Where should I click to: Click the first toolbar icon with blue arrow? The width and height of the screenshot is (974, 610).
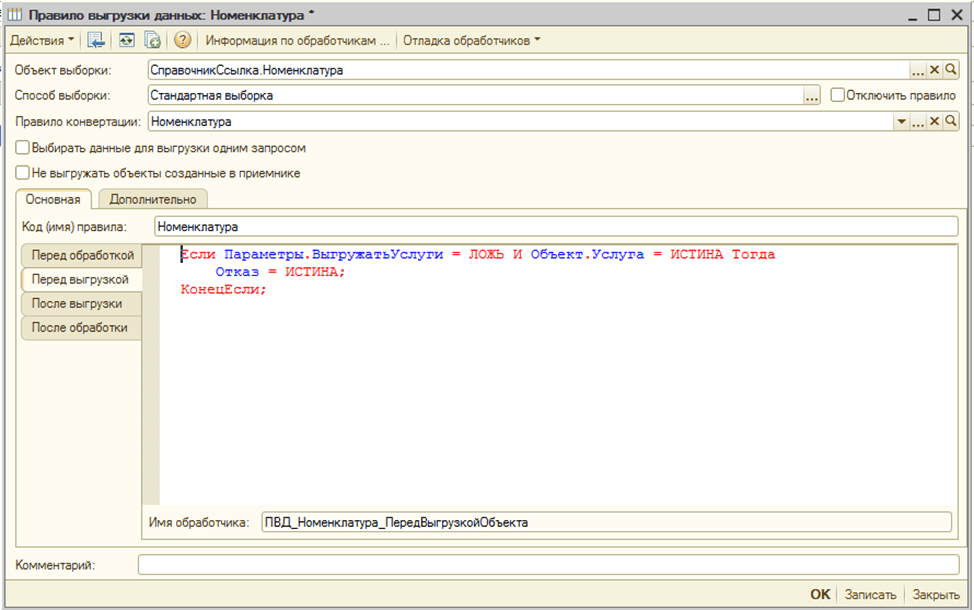point(96,41)
